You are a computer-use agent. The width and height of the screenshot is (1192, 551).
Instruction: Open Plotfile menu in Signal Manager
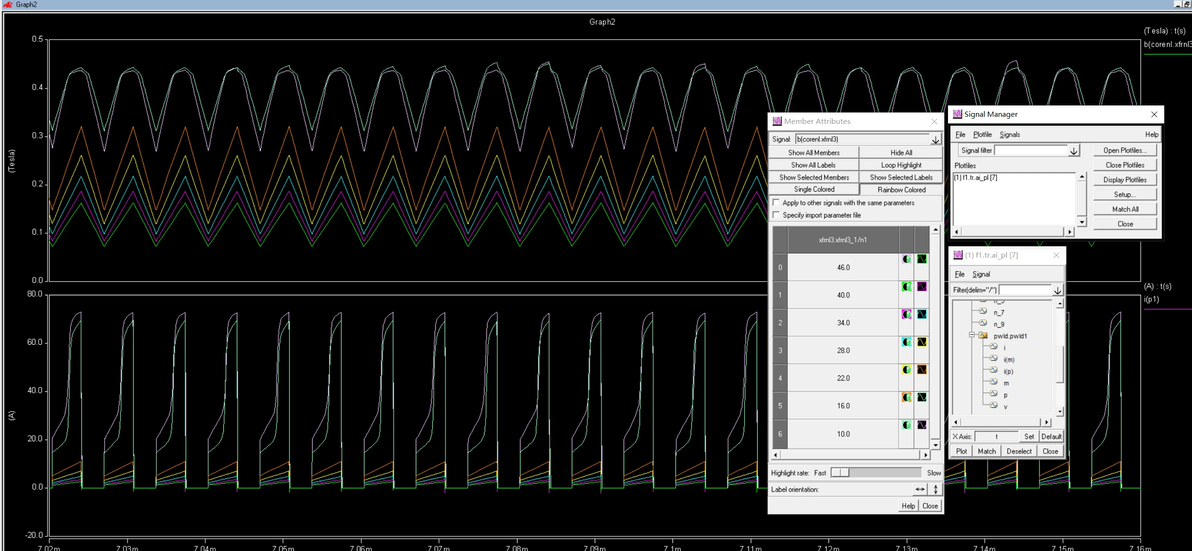pos(983,135)
